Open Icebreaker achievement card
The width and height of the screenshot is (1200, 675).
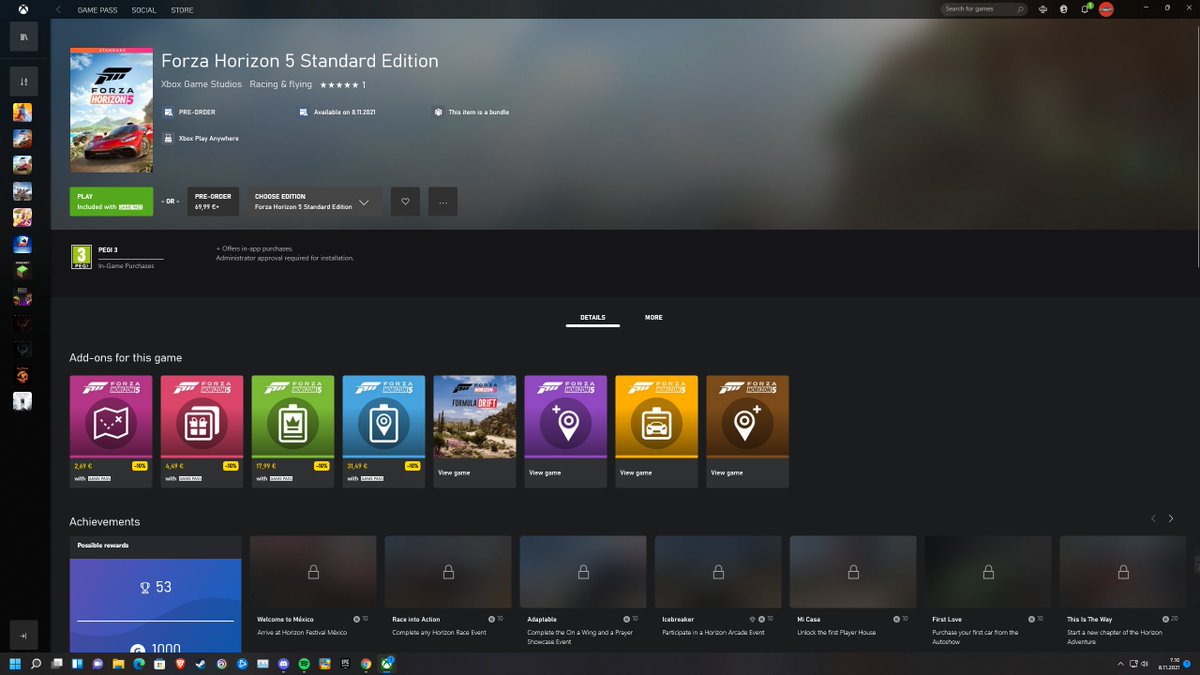pos(718,594)
